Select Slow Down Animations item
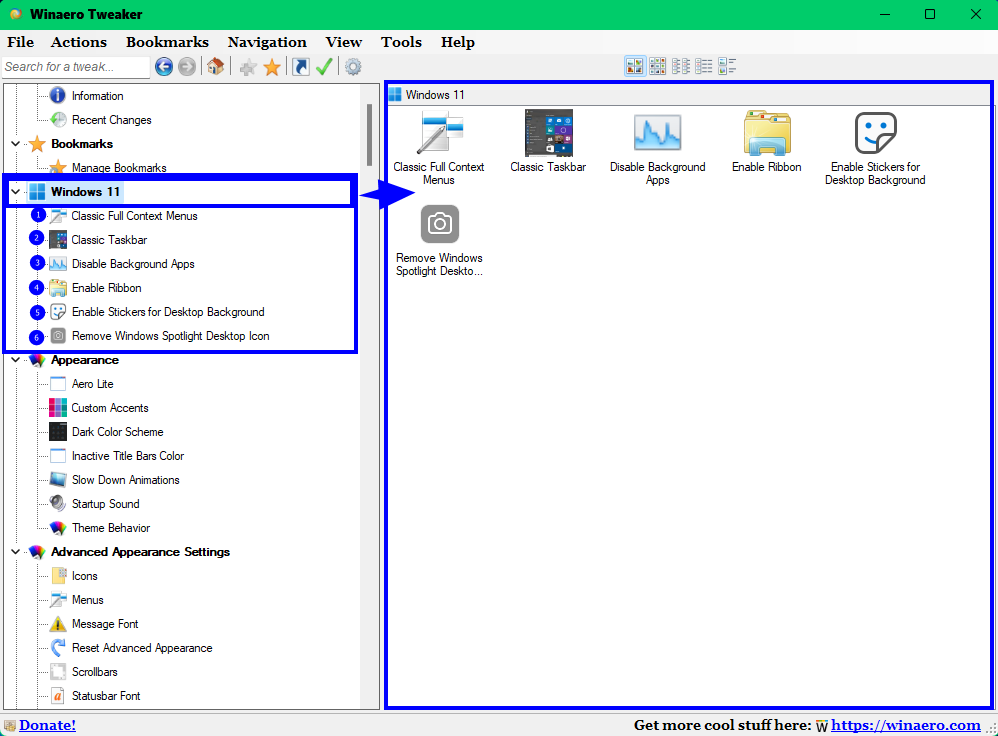The width and height of the screenshot is (998, 736). pyautogui.click(x=125, y=480)
